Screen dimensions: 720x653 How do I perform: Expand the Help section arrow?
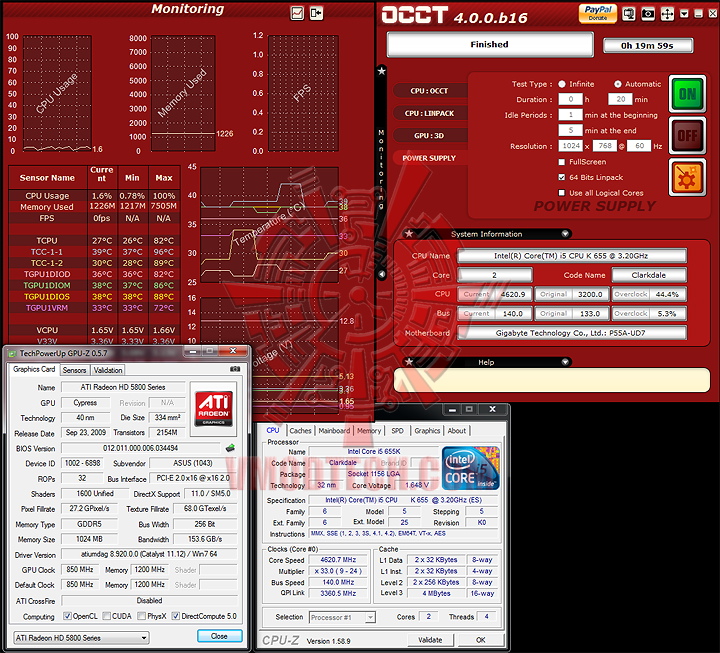(x=565, y=362)
